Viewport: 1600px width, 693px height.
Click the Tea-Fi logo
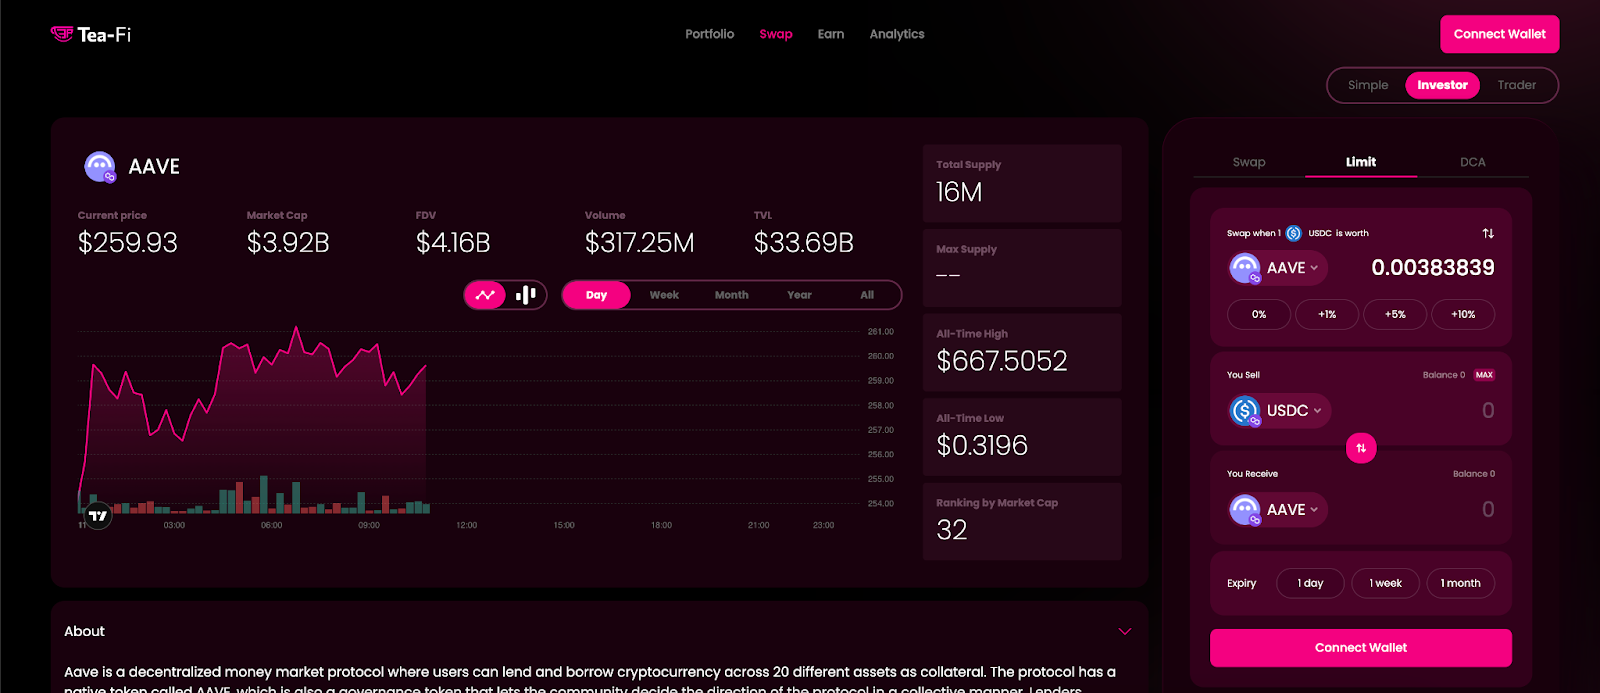tap(91, 34)
